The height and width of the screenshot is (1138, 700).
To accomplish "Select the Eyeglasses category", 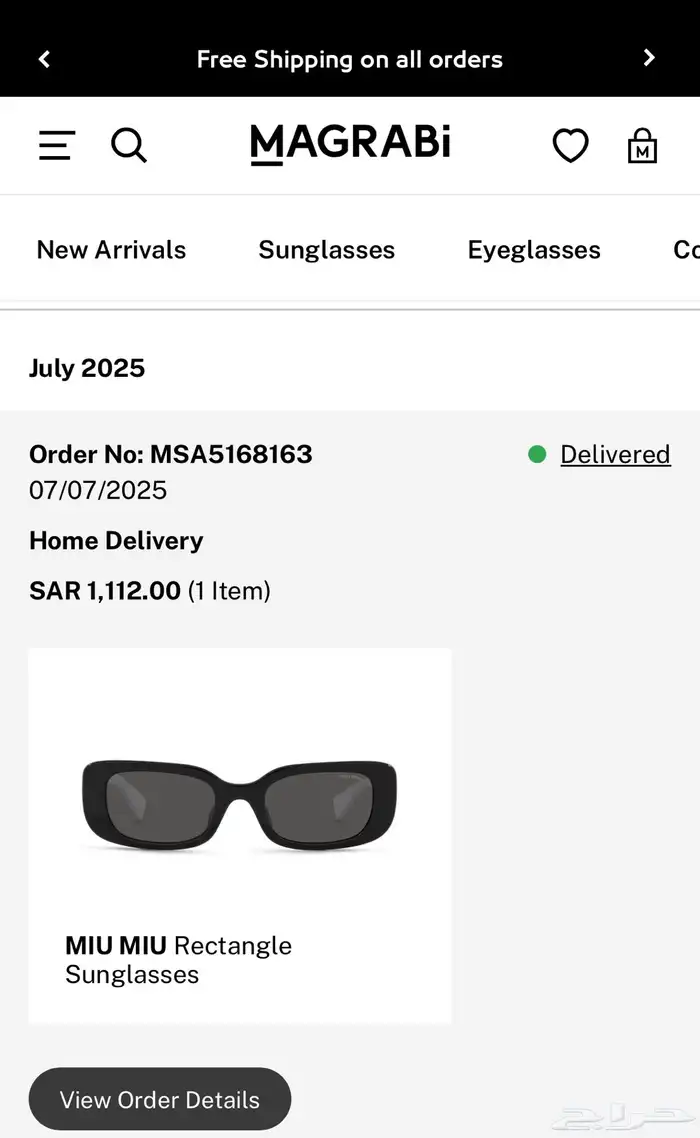I will 534,250.
